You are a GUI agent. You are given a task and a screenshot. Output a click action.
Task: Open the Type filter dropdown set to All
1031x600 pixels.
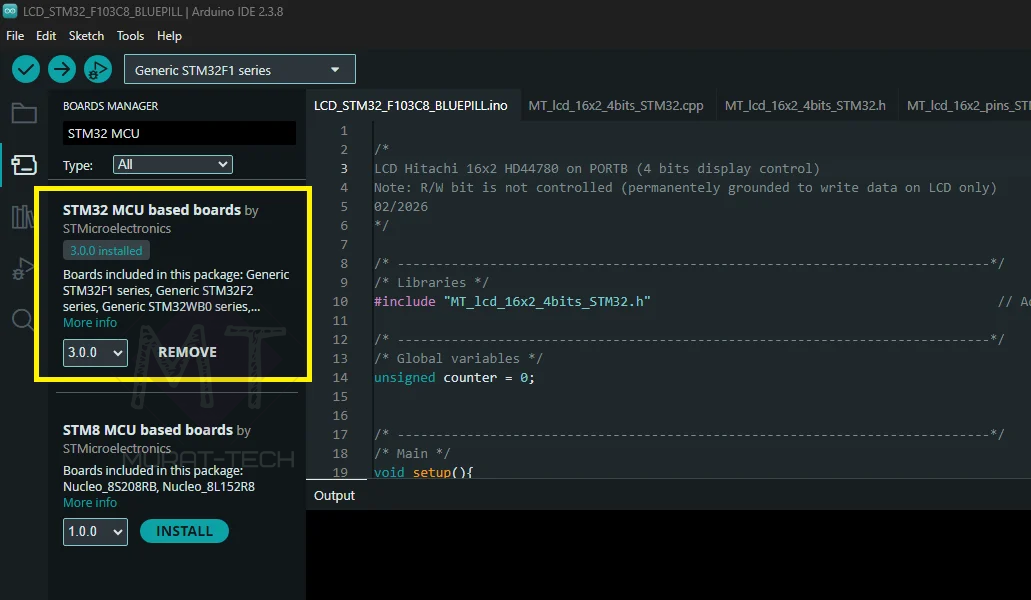172,164
